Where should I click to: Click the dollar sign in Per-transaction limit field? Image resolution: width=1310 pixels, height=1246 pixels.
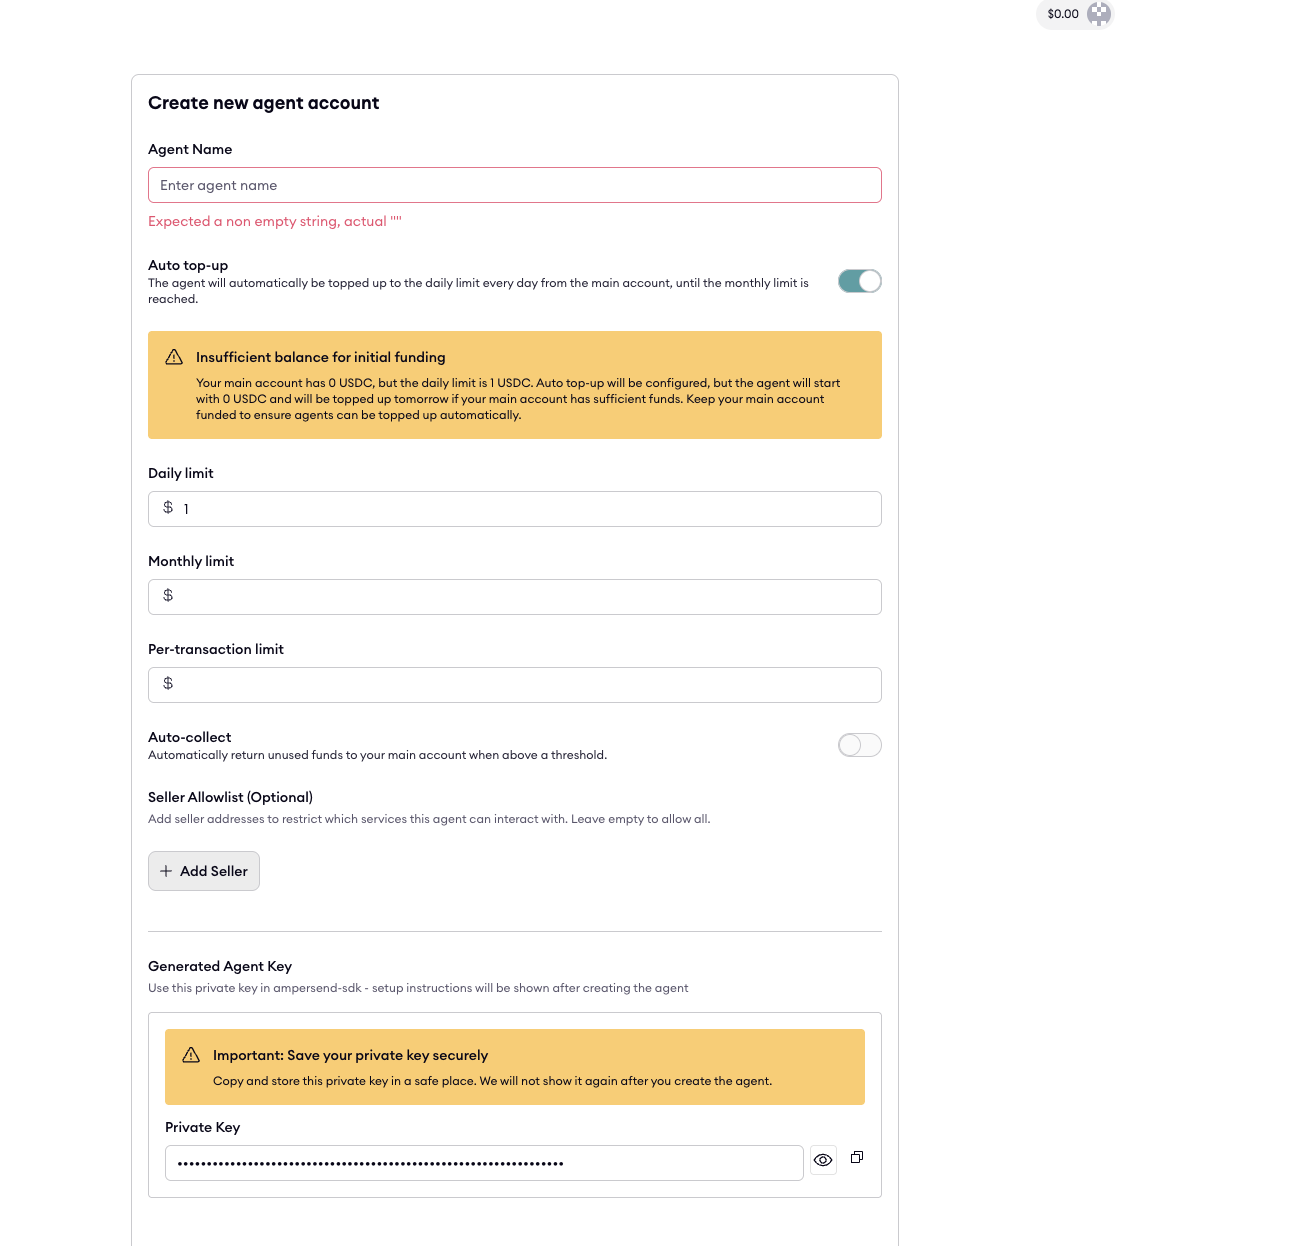[x=167, y=684]
